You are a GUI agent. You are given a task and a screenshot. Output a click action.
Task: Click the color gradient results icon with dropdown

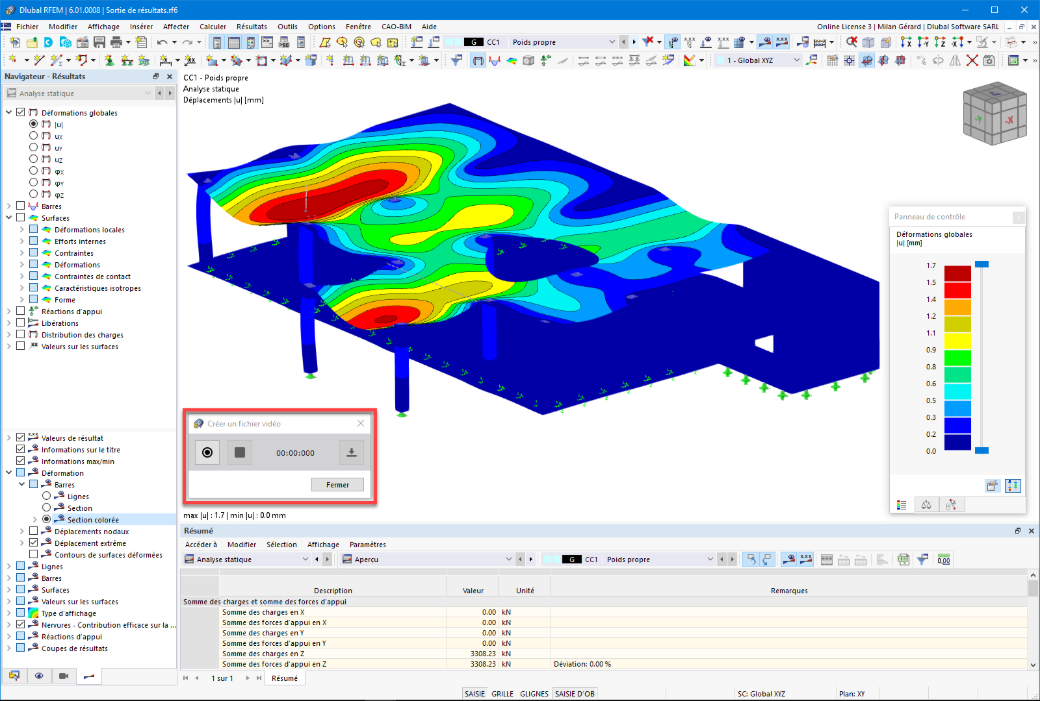point(690,60)
